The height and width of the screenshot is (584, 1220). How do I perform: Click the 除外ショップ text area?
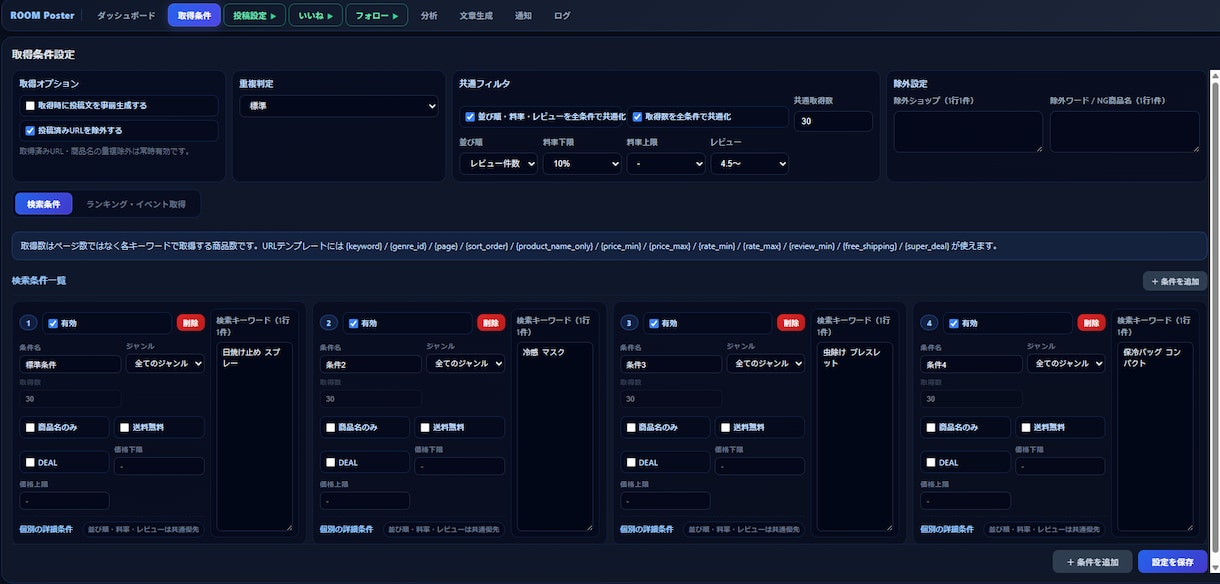[968, 131]
